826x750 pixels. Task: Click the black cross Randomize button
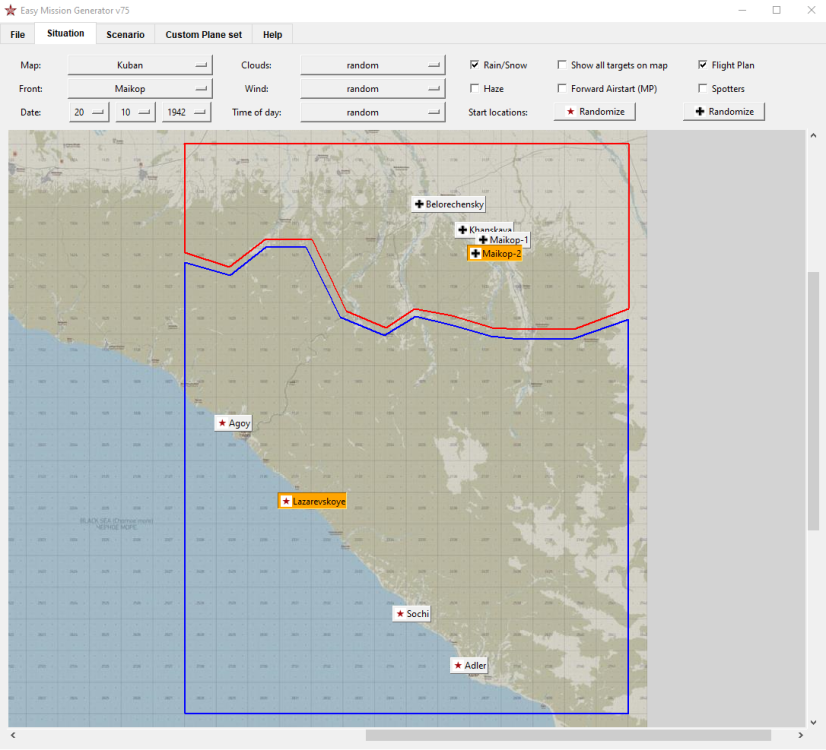point(724,112)
